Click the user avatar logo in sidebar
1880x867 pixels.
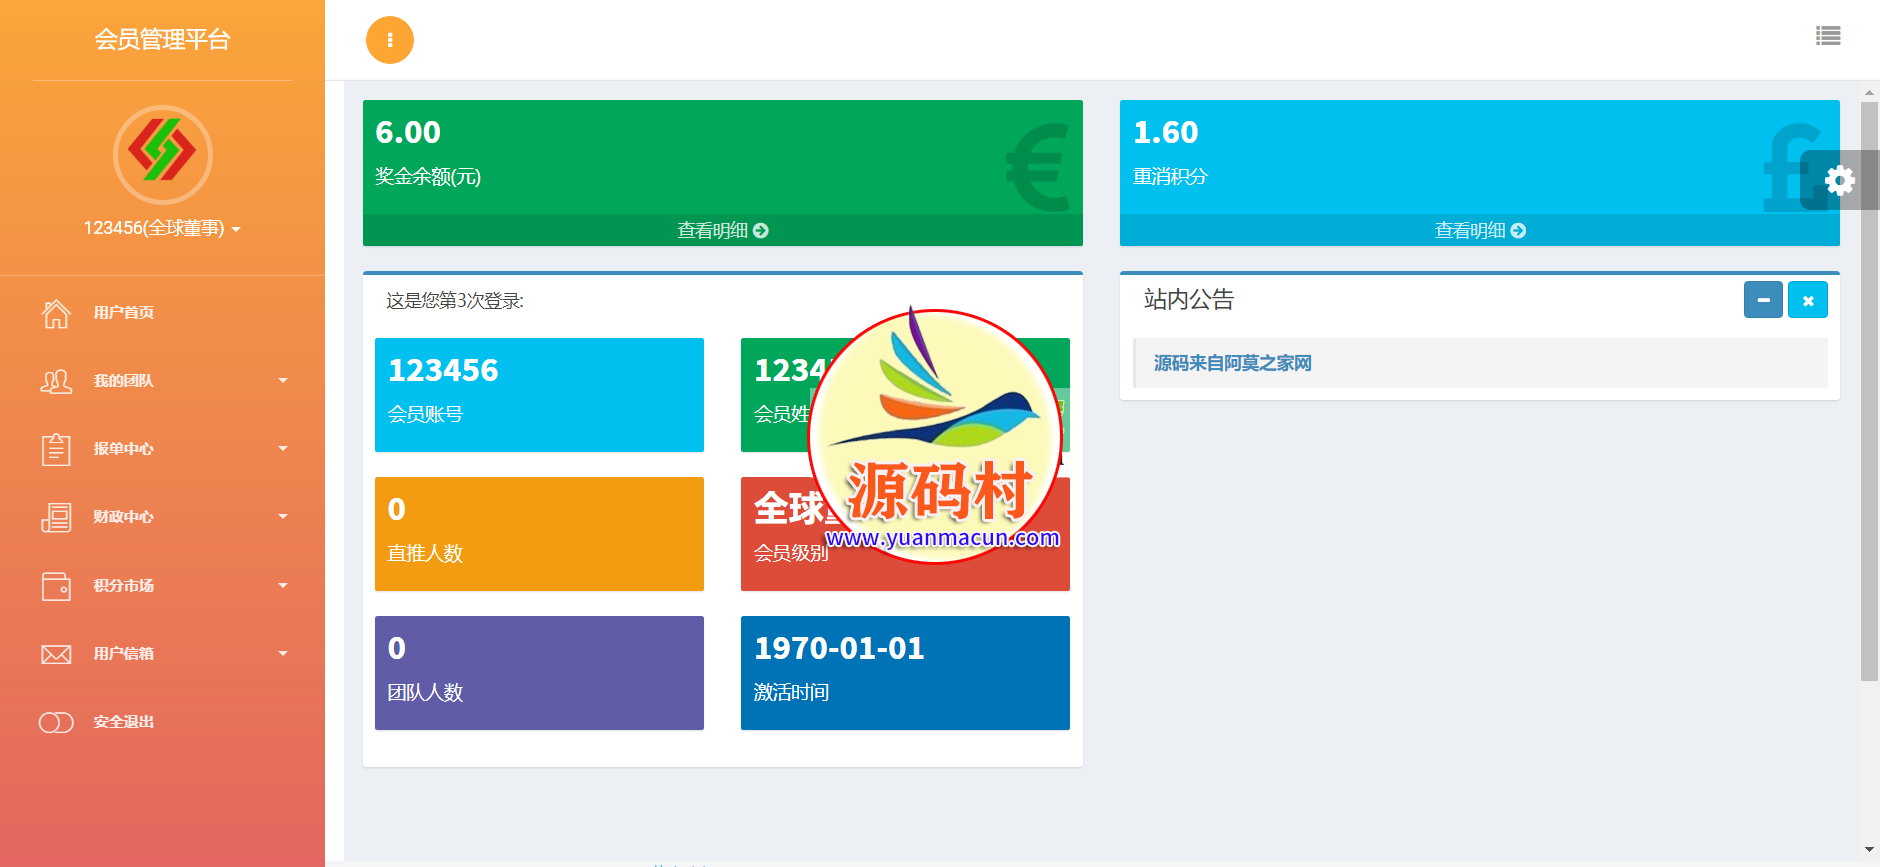pos(162,154)
